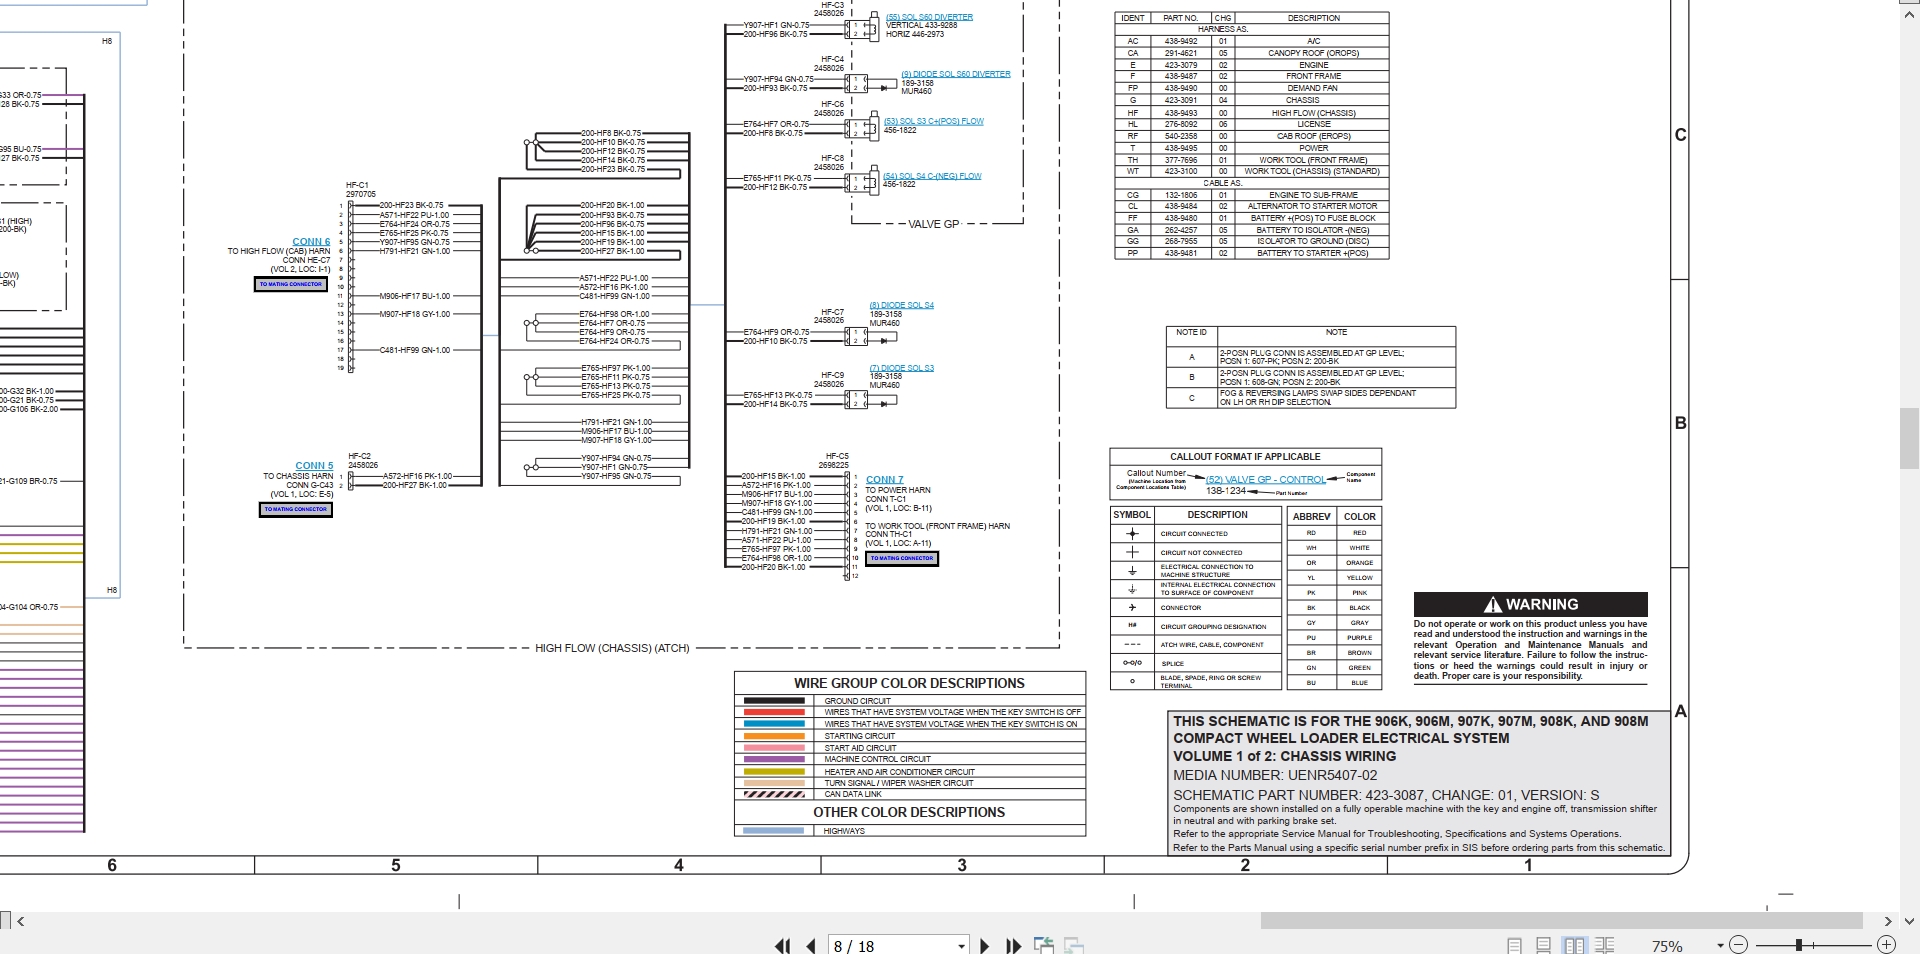Image resolution: width=1920 pixels, height=954 pixels.
Task: Click the CALLOUT FORMAT IF APPLICABLE heading
Action: coord(1245,456)
